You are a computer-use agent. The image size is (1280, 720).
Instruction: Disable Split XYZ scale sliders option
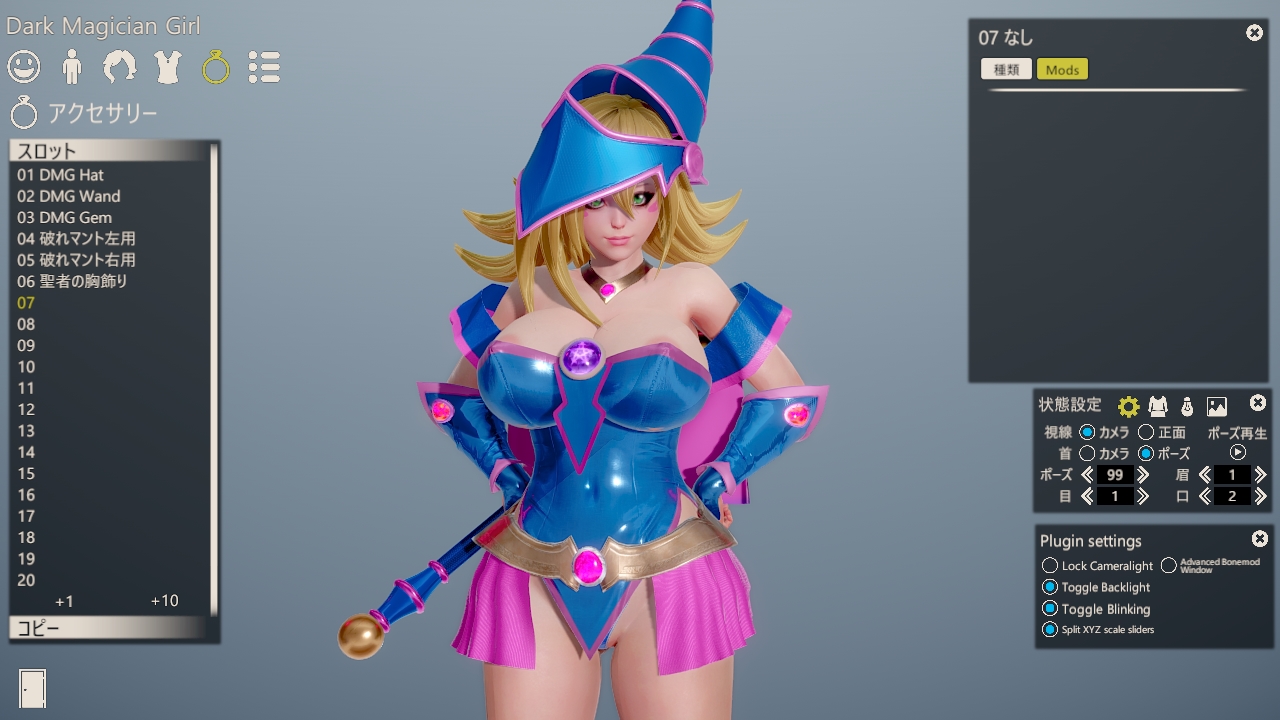pyautogui.click(x=1050, y=629)
